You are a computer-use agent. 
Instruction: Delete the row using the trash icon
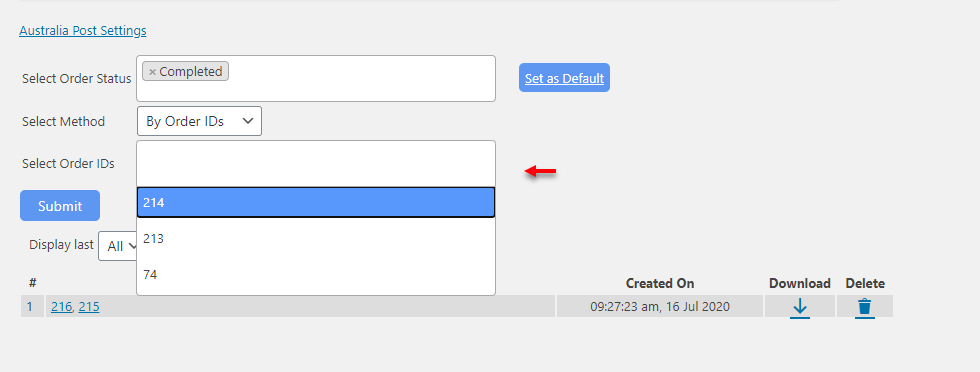pyautogui.click(x=864, y=307)
